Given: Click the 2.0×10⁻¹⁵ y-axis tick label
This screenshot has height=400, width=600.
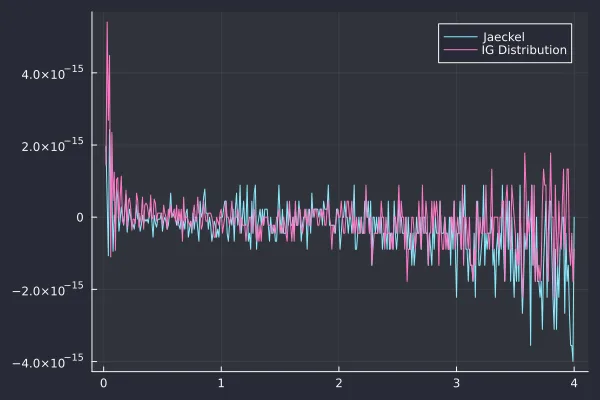Looking at the screenshot, I should (52, 145).
